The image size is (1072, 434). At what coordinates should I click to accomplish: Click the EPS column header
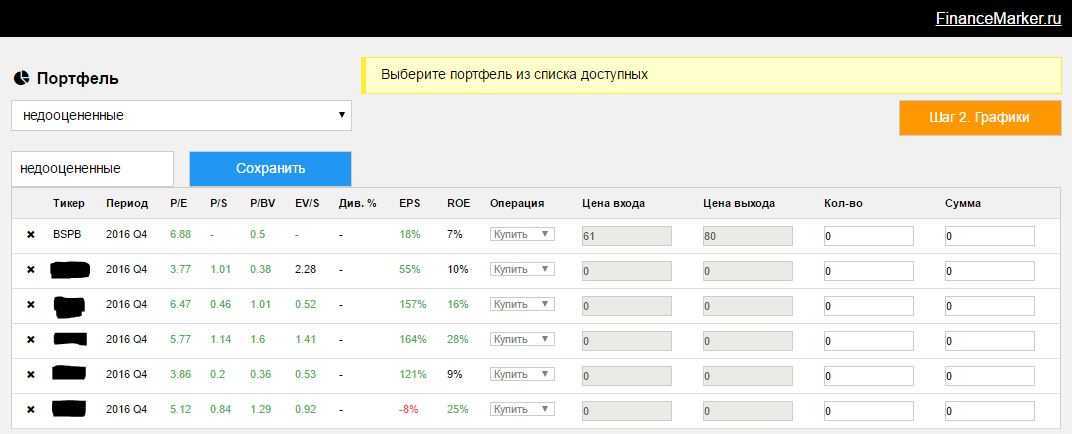(x=410, y=204)
